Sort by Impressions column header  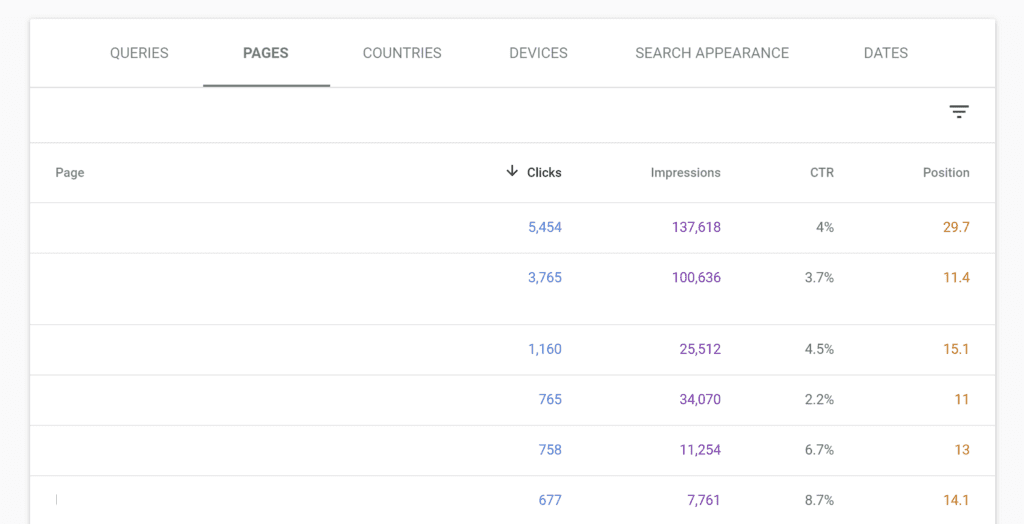pos(686,172)
